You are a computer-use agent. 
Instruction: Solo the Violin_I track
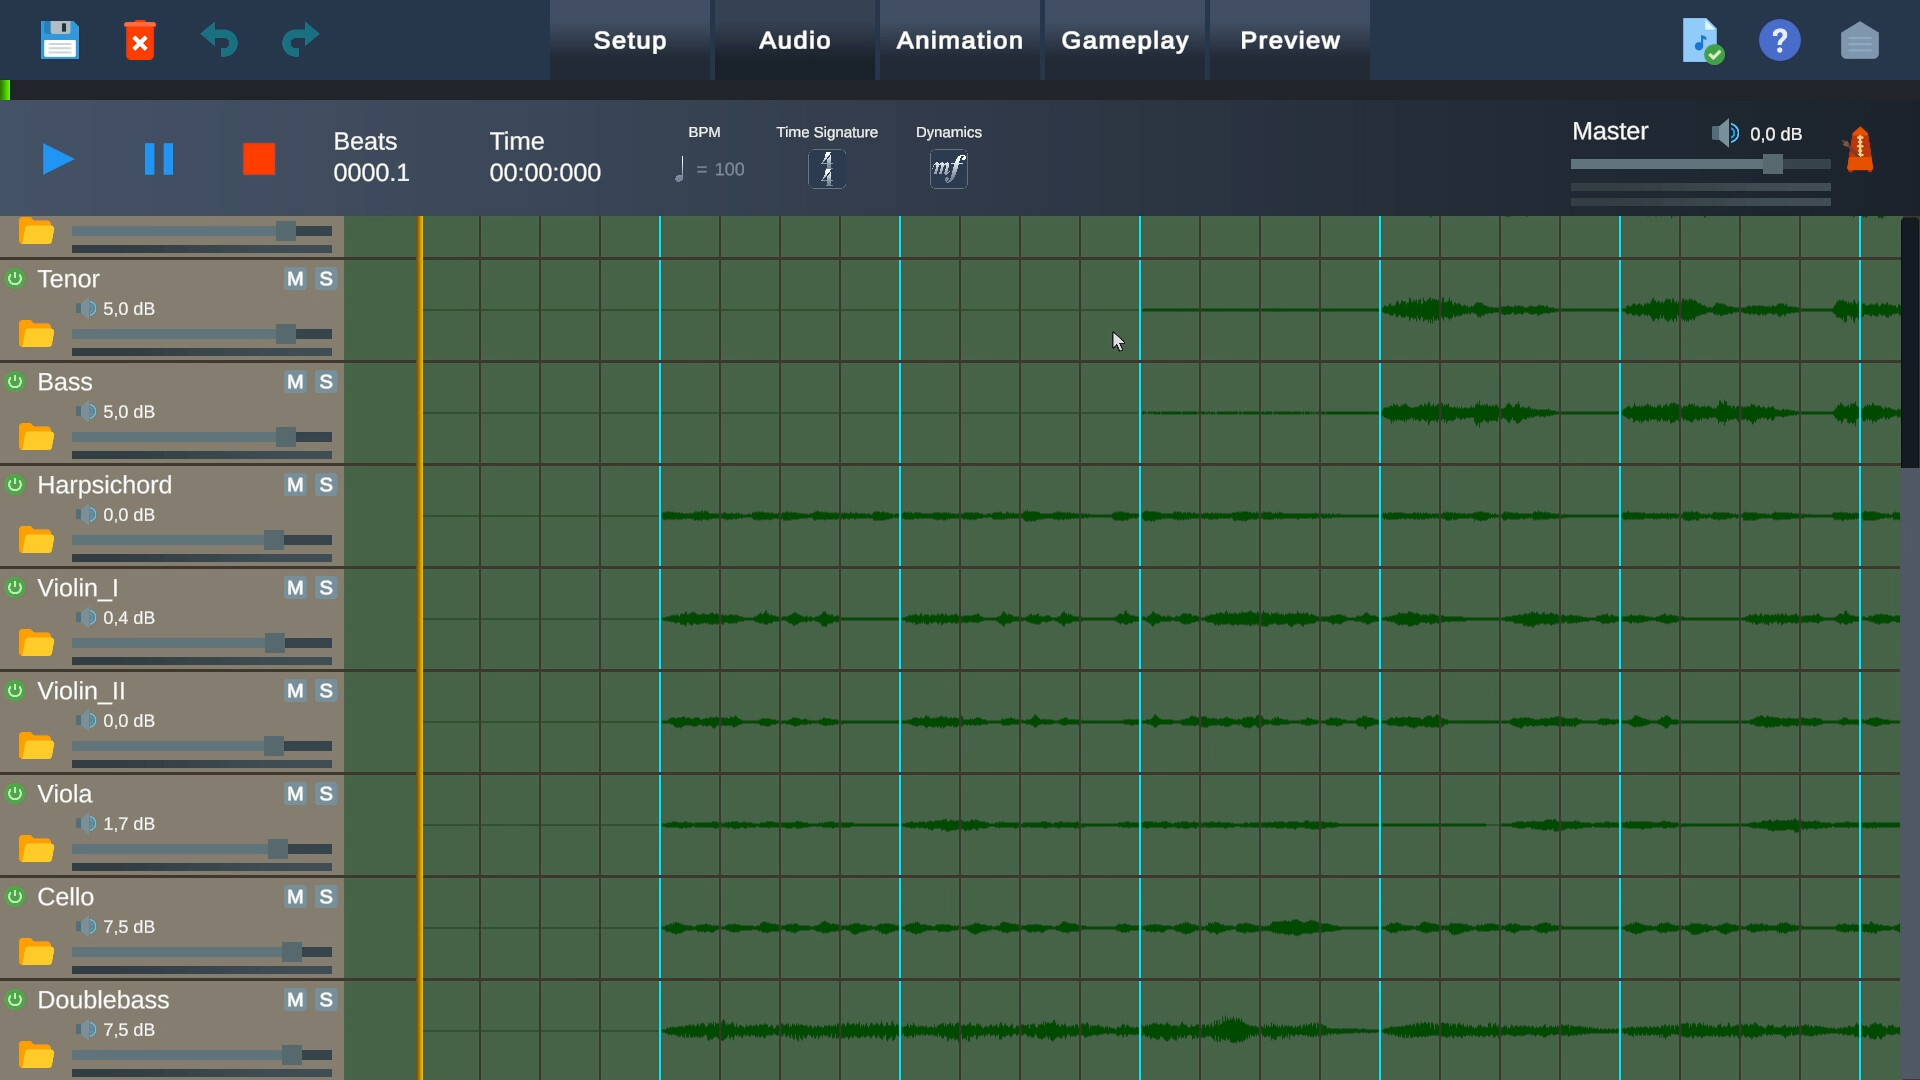pyautogui.click(x=326, y=589)
